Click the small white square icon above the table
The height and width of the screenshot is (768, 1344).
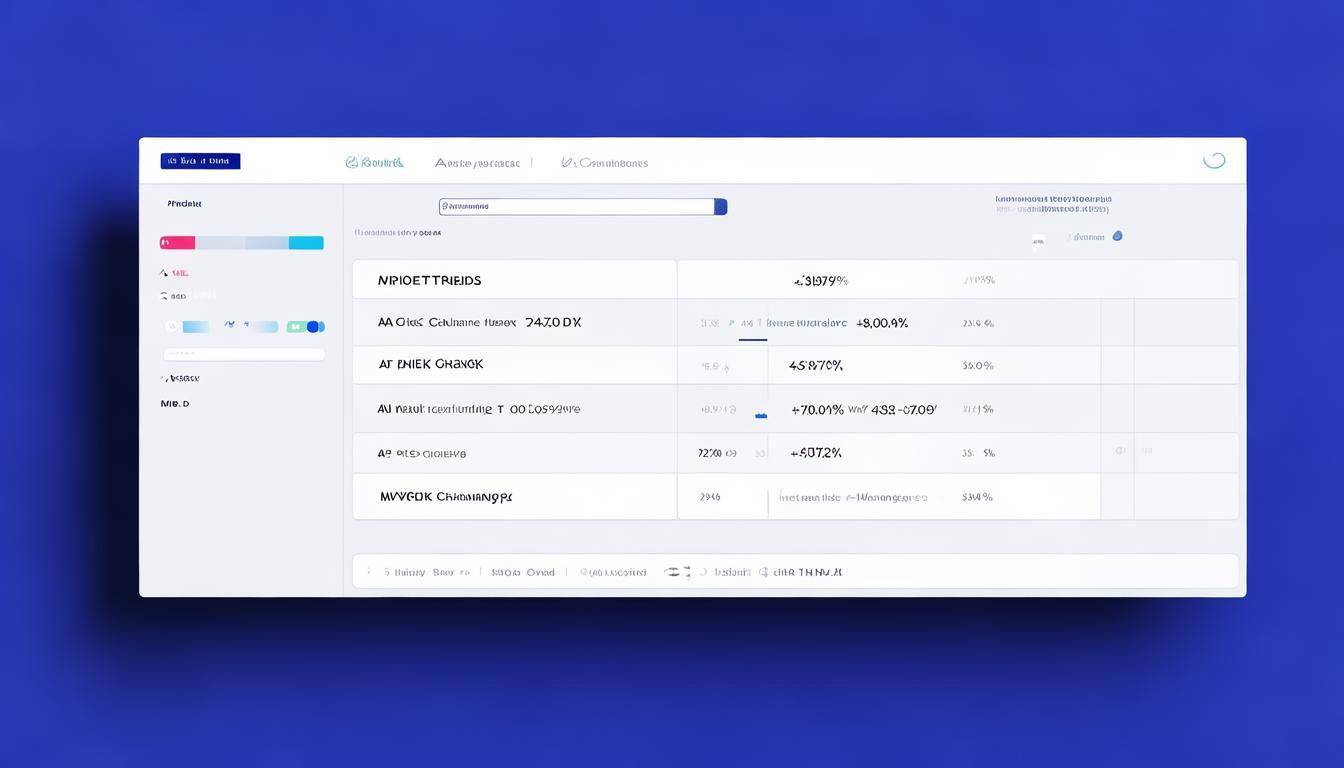click(x=1038, y=240)
